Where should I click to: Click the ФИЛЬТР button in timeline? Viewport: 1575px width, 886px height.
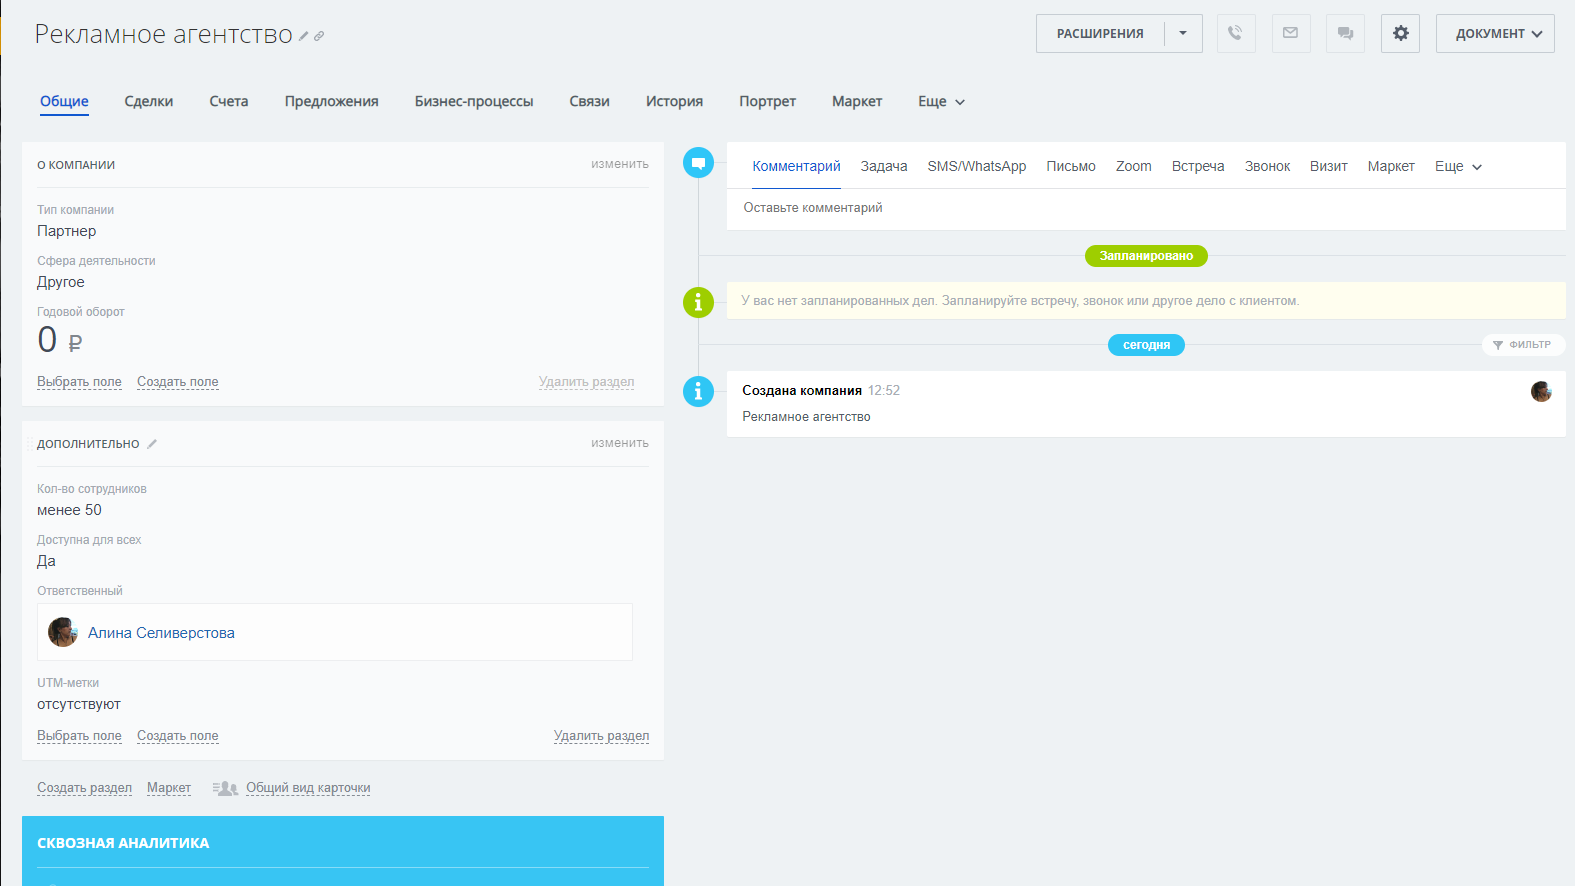pos(1523,345)
